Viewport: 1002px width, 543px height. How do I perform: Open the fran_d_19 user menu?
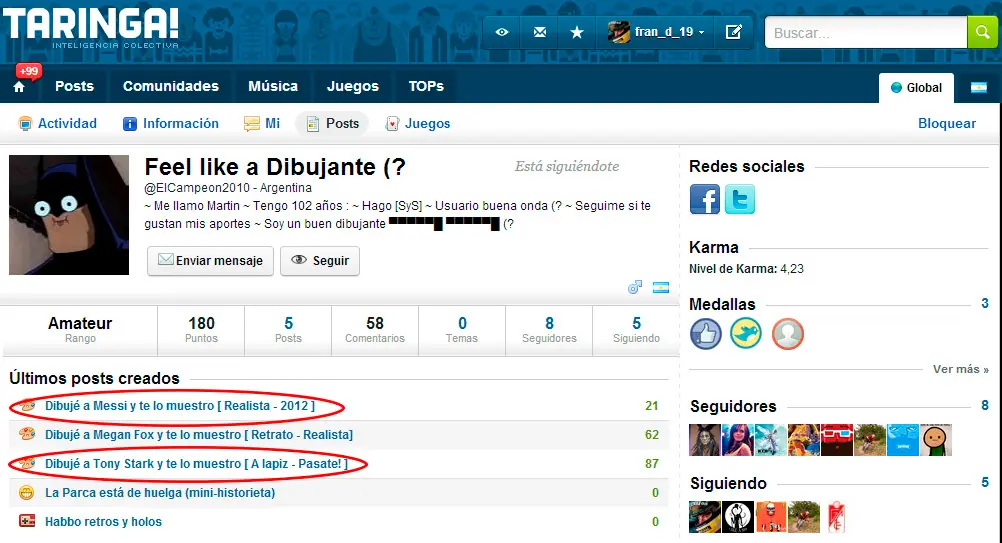tap(656, 32)
